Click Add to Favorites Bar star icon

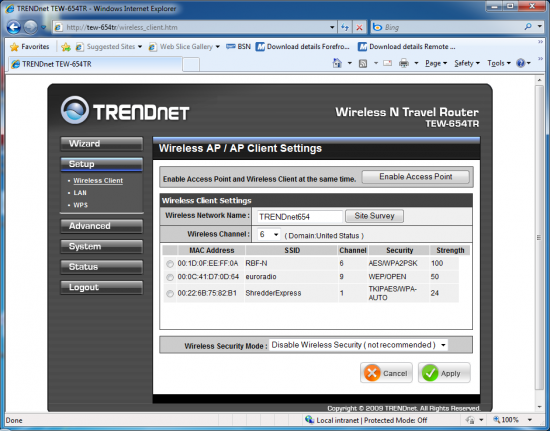point(66,47)
